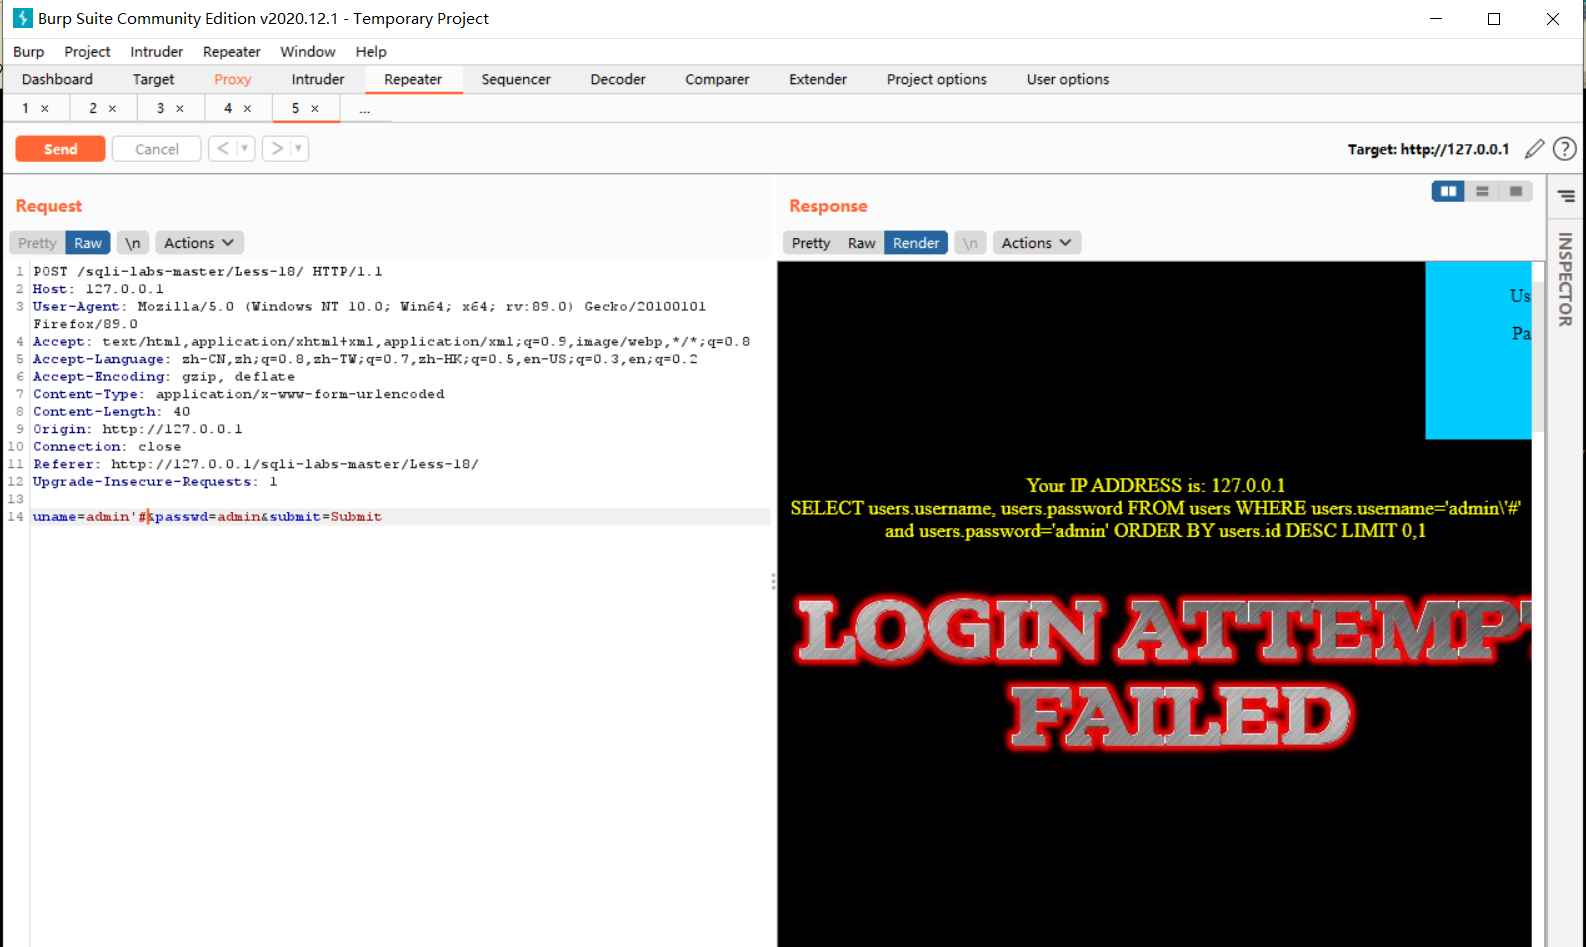Click the Send button

tap(60, 149)
